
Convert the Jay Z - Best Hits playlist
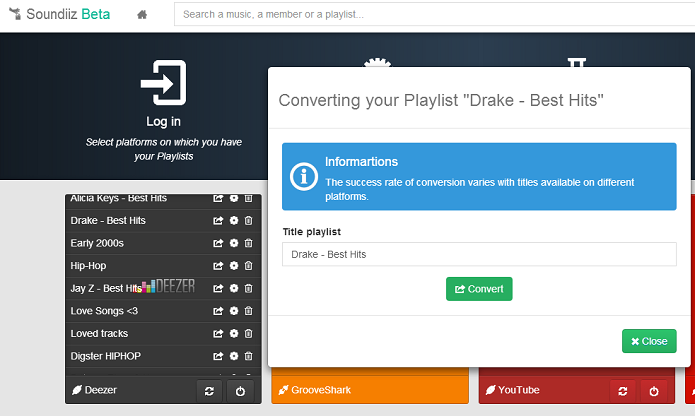[x=218, y=288]
